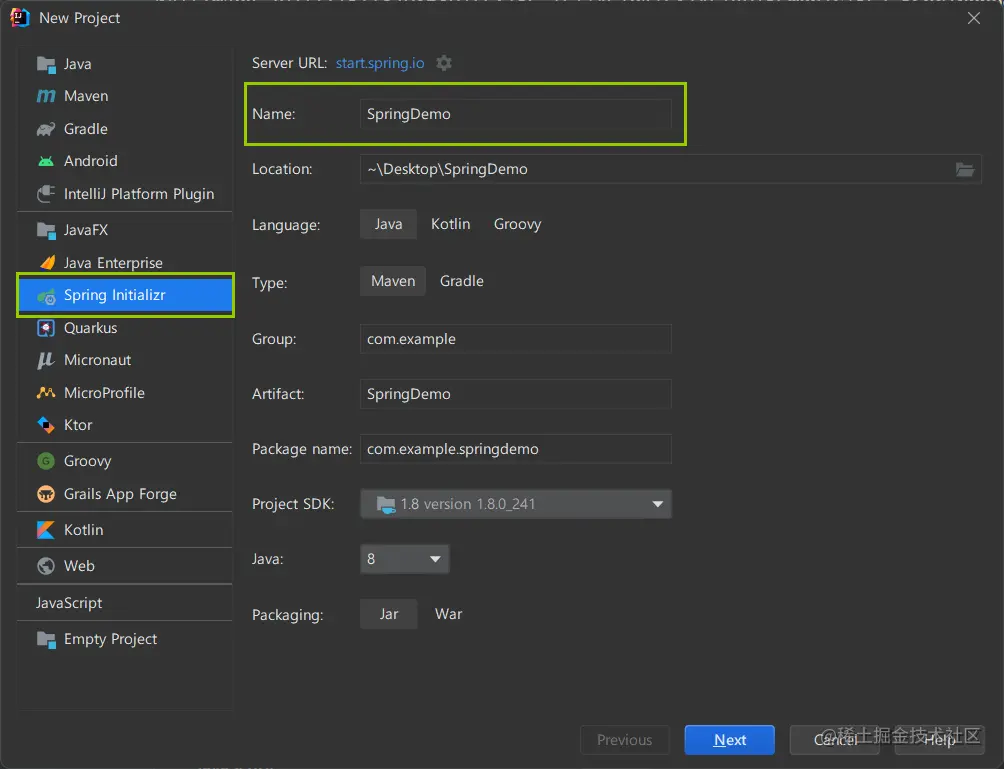Open the start.spring.io link
Image resolution: width=1004 pixels, height=769 pixels.
tap(380, 63)
